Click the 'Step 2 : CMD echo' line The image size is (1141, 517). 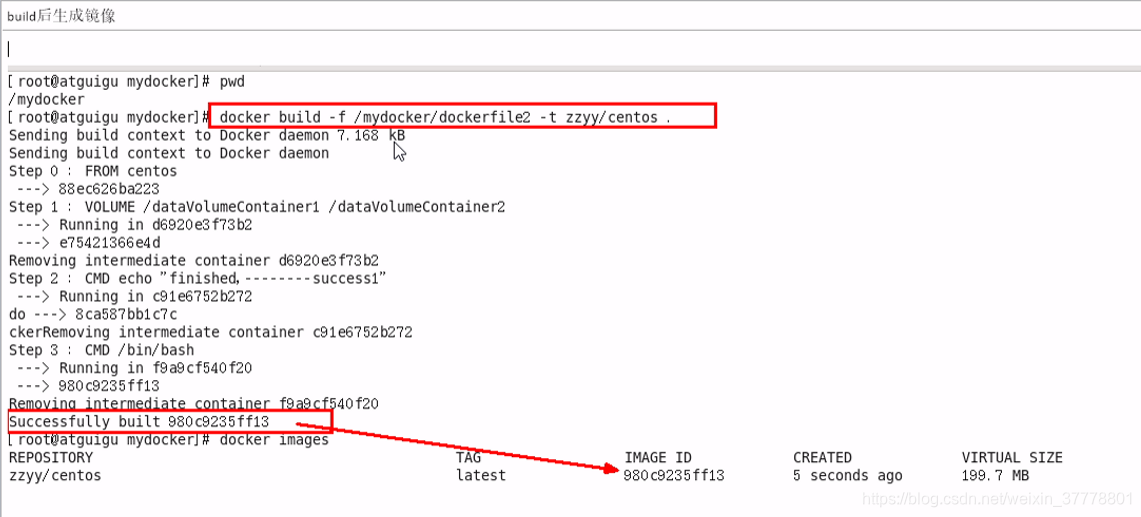[x=197, y=278]
